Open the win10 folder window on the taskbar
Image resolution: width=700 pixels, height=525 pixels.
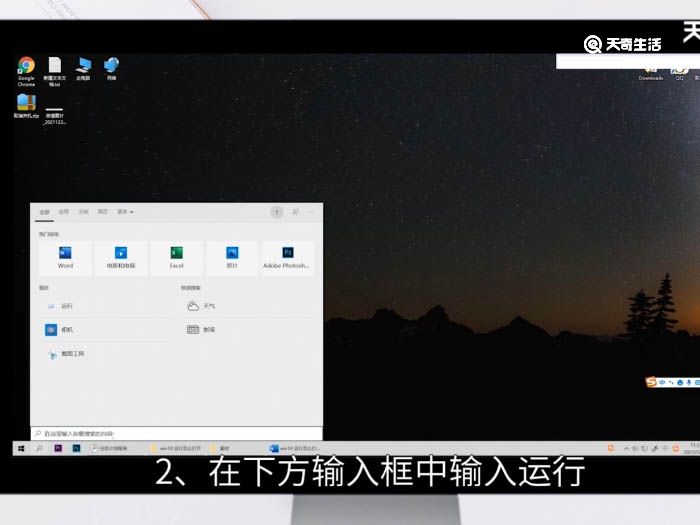[x=176, y=448]
